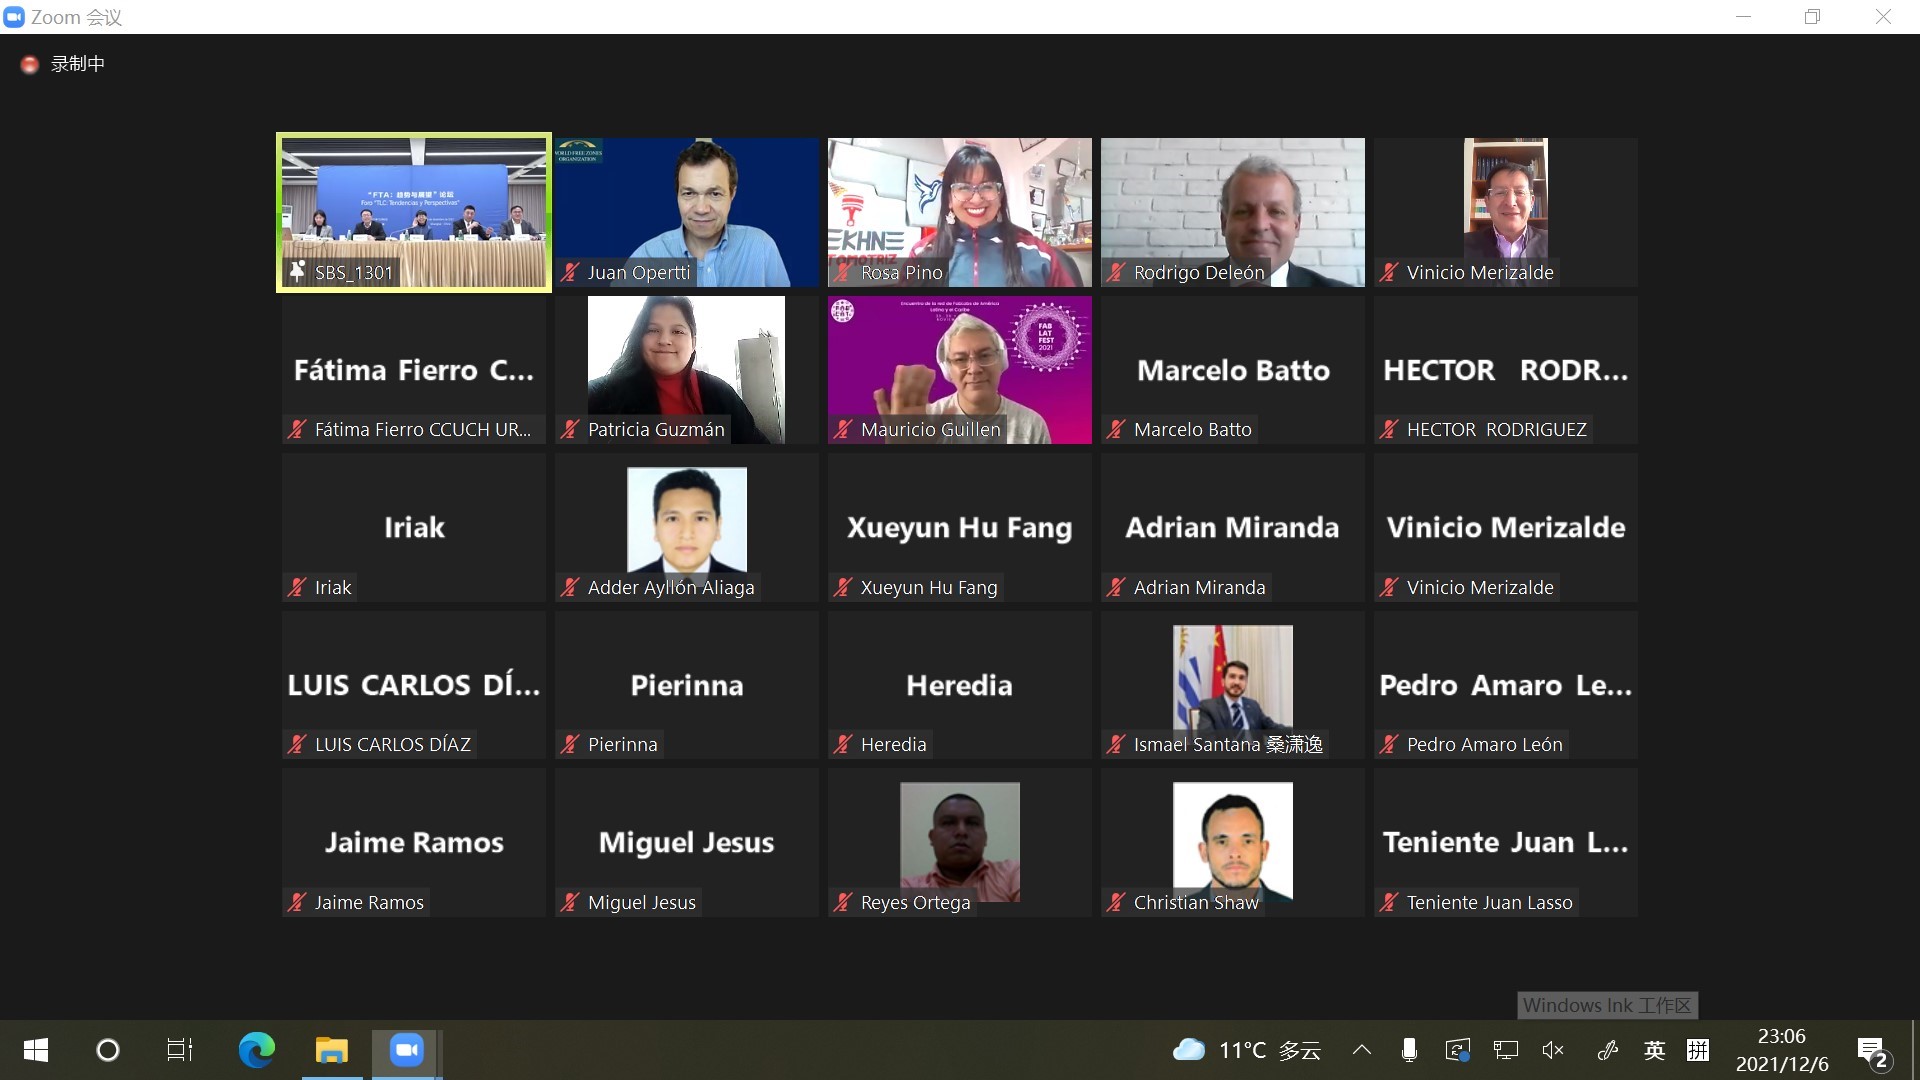
Task: Toggle the English input language indicator
Action: pyautogui.click(x=1654, y=1050)
